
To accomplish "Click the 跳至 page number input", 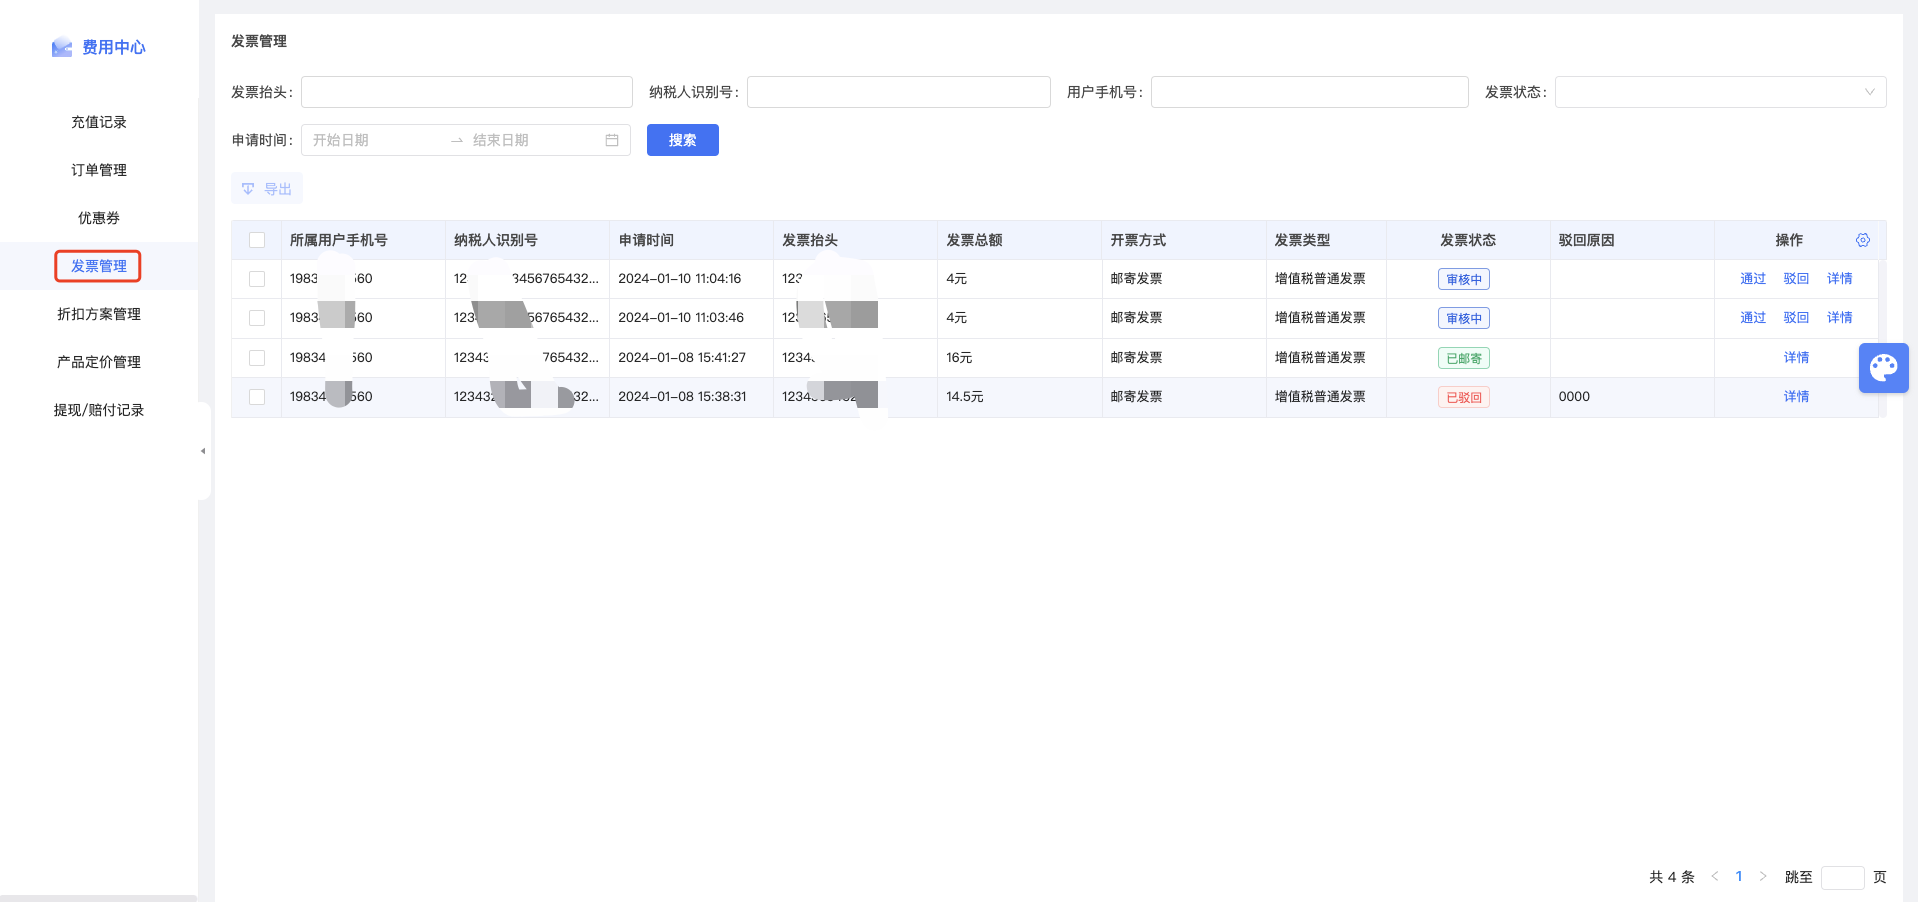I will pos(1843,877).
